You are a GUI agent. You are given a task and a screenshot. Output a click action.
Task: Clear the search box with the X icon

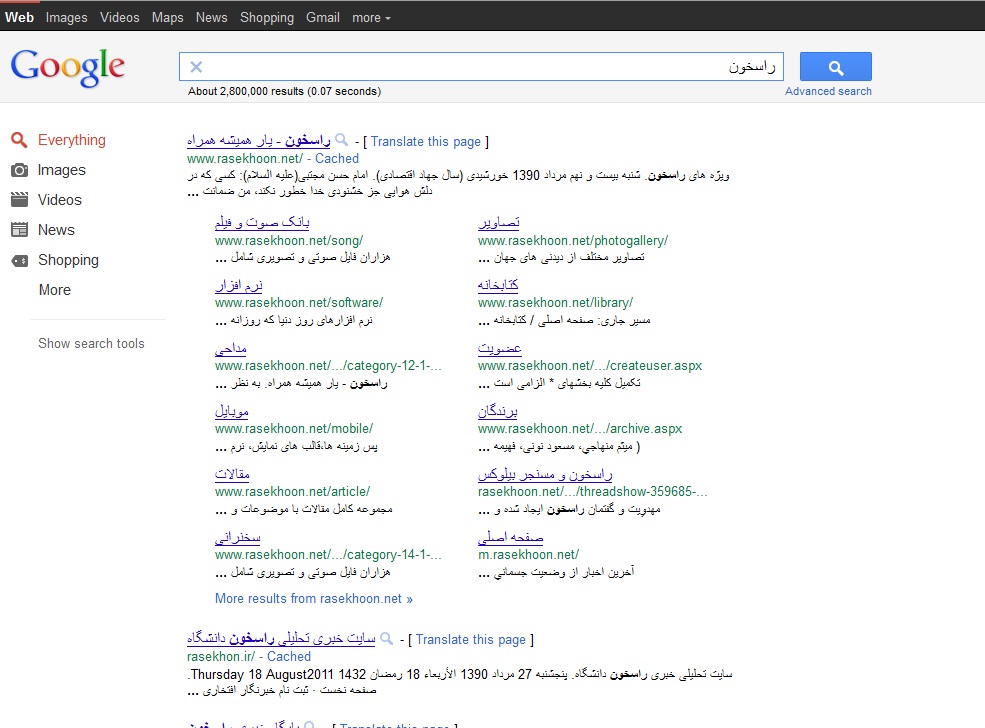pos(196,67)
